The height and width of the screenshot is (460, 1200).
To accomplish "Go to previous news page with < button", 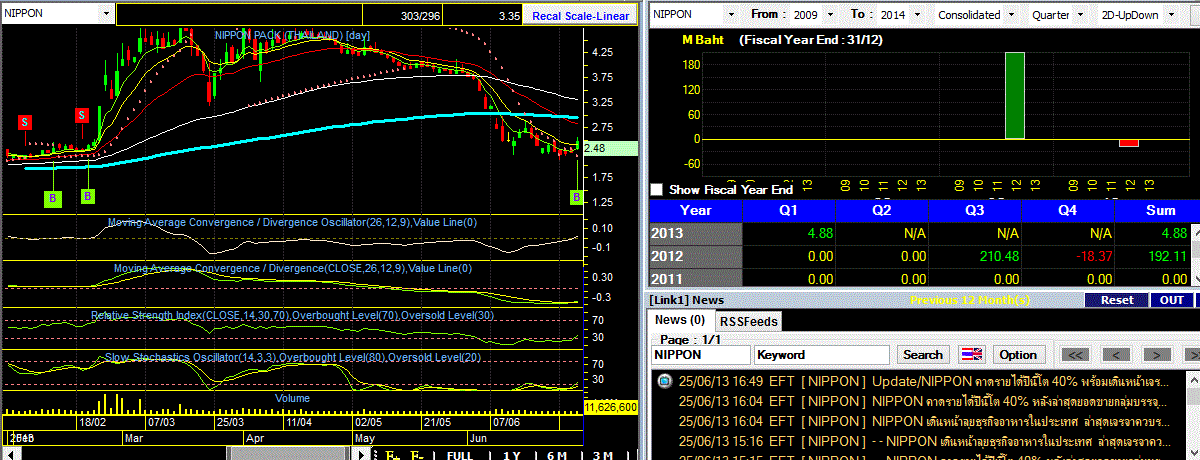I will point(1116,354).
